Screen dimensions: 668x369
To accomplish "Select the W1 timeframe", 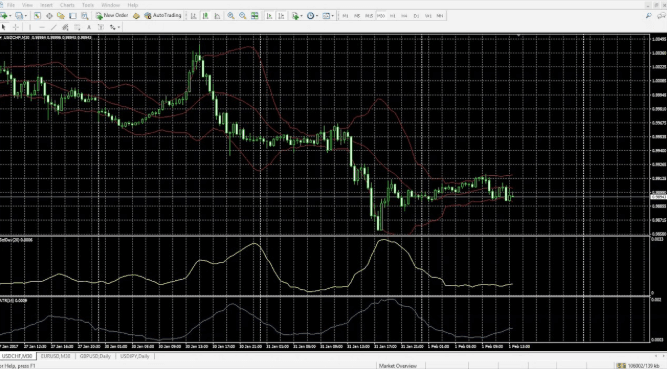I will coord(428,16).
